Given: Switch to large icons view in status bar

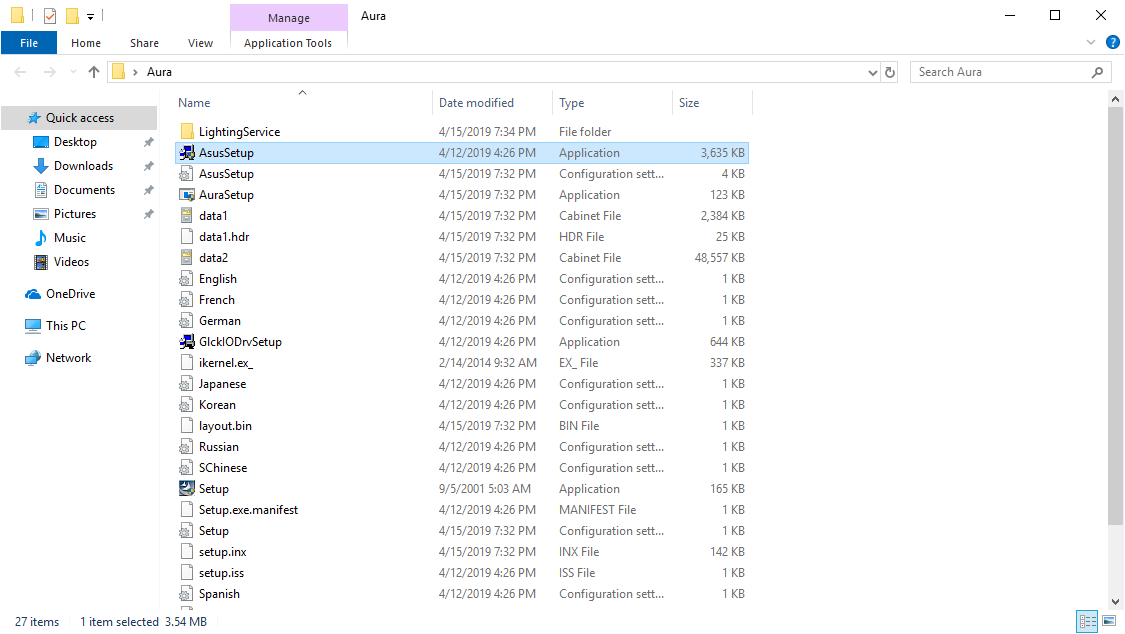Looking at the screenshot, I should point(1109,621).
